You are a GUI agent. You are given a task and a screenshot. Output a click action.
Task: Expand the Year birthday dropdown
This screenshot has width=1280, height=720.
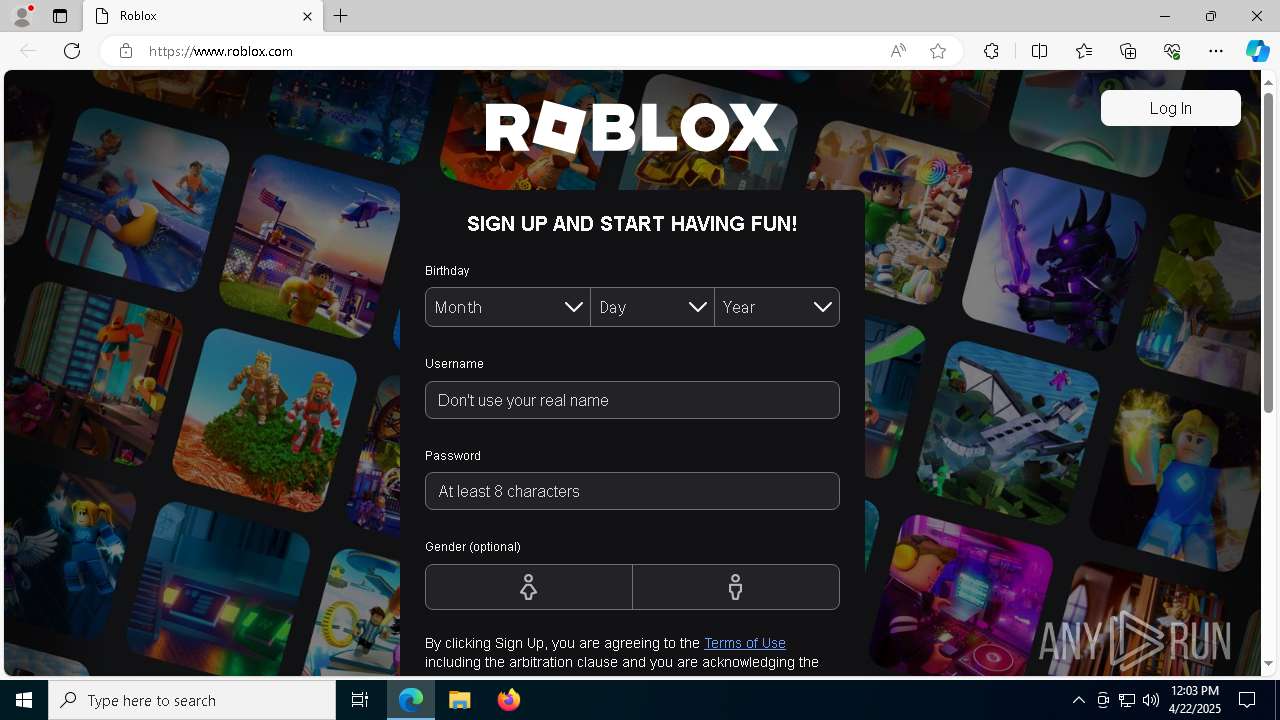point(777,307)
